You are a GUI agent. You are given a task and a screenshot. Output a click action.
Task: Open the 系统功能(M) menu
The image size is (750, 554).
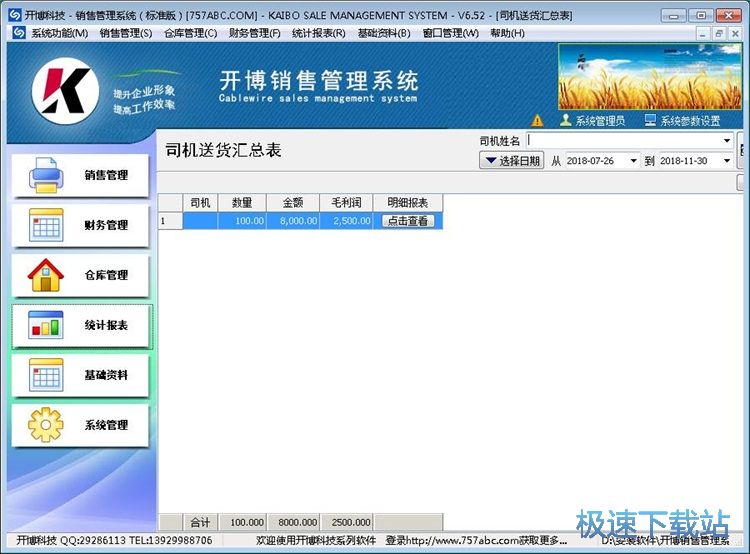coord(60,33)
